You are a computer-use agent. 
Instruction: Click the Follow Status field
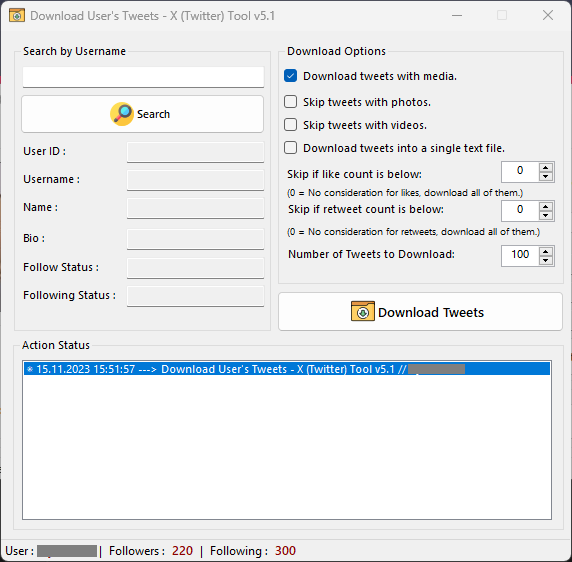196,268
